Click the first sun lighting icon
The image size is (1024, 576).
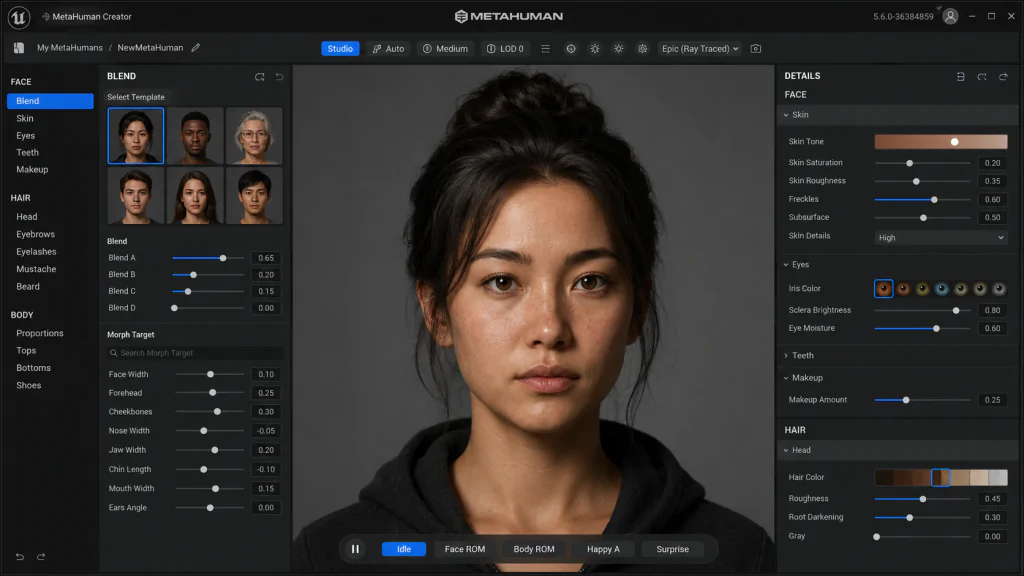point(595,48)
